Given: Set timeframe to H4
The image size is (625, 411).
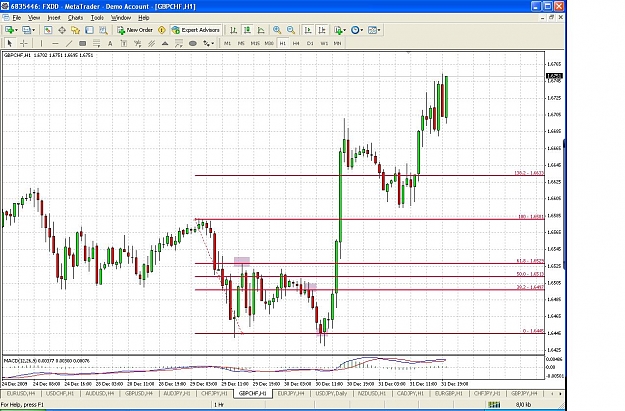Looking at the screenshot, I should point(296,43).
